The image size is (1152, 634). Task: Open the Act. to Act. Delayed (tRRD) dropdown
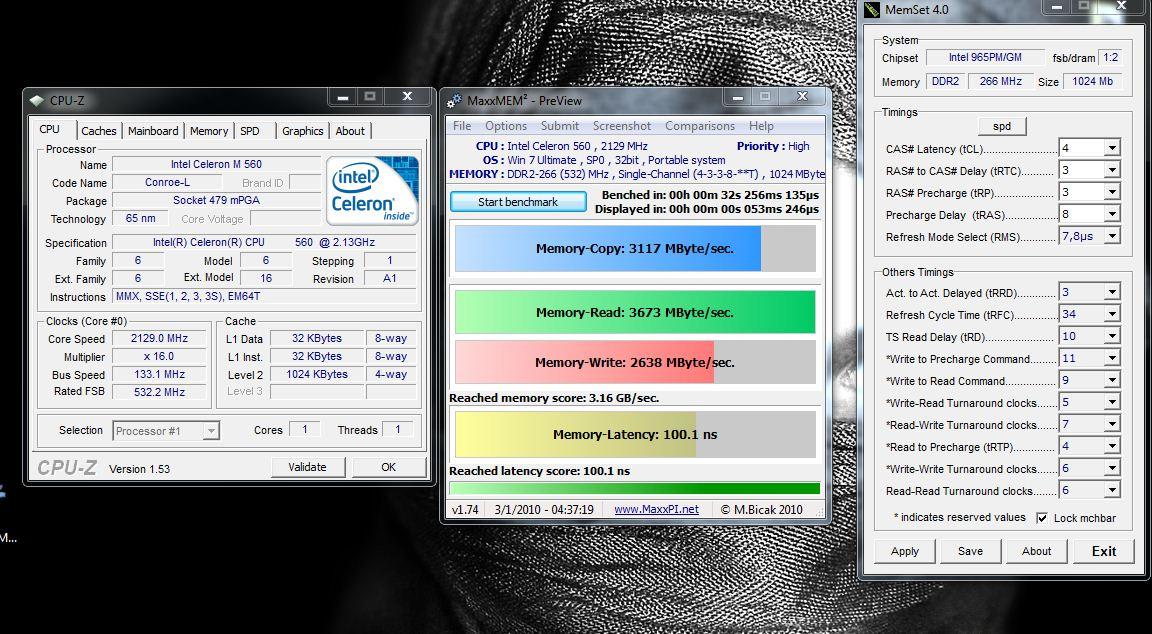tap(1112, 292)
